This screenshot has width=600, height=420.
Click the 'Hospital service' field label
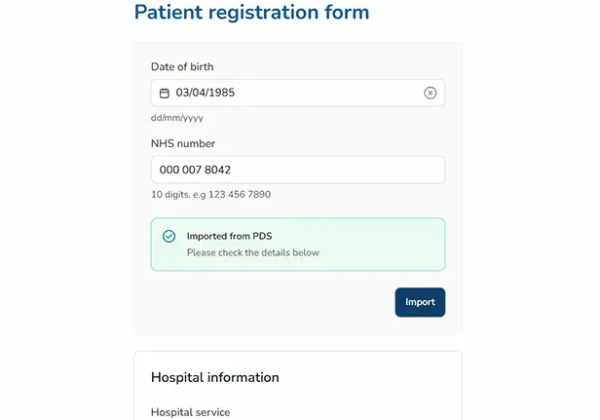190,411
